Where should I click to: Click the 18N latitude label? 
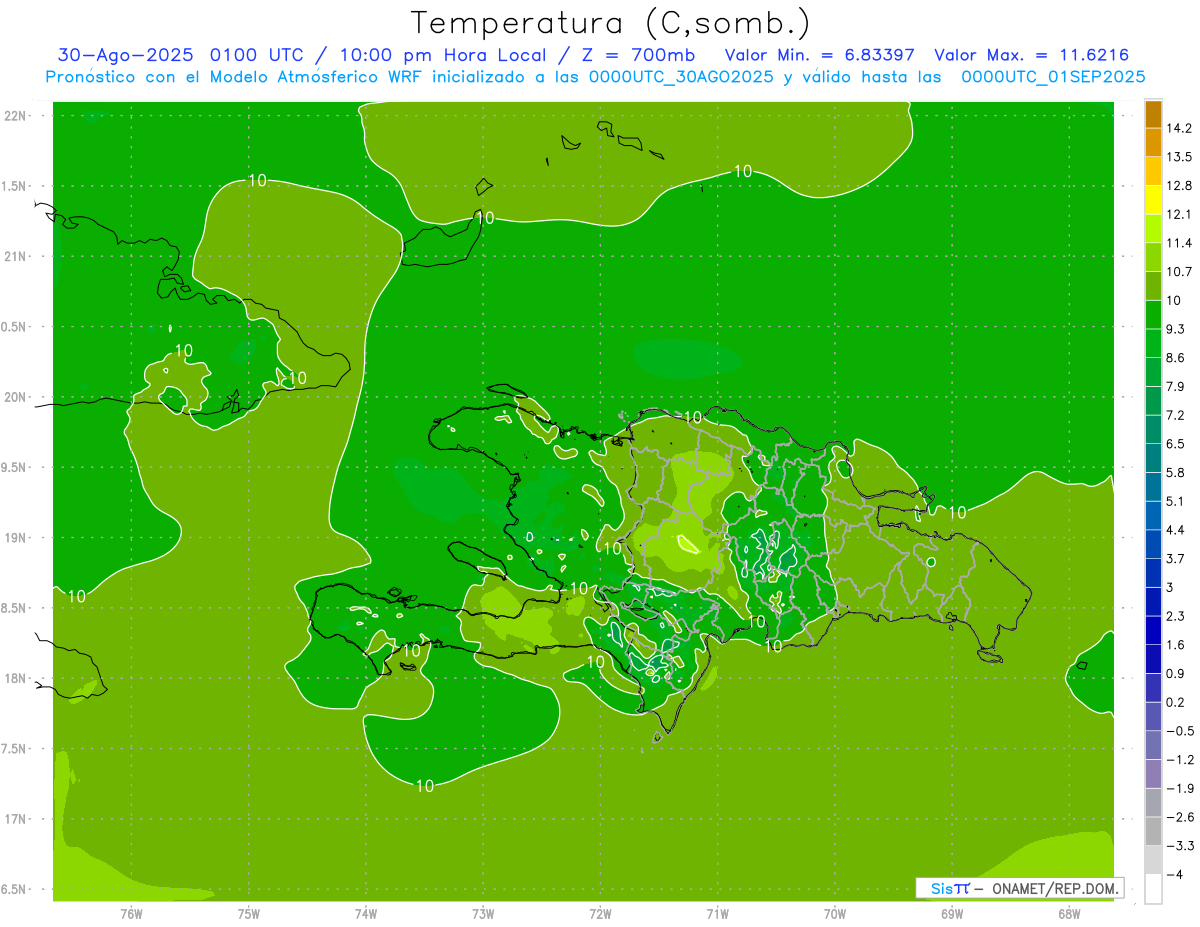point(16,679)
